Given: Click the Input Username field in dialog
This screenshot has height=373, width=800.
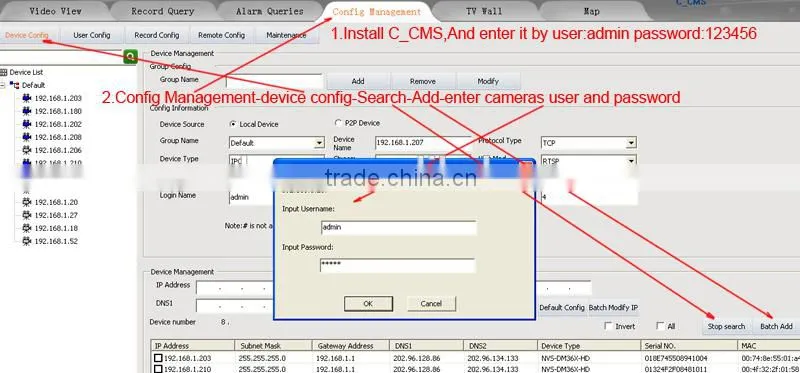Looking at the screenshot, I should coord(398,228).
